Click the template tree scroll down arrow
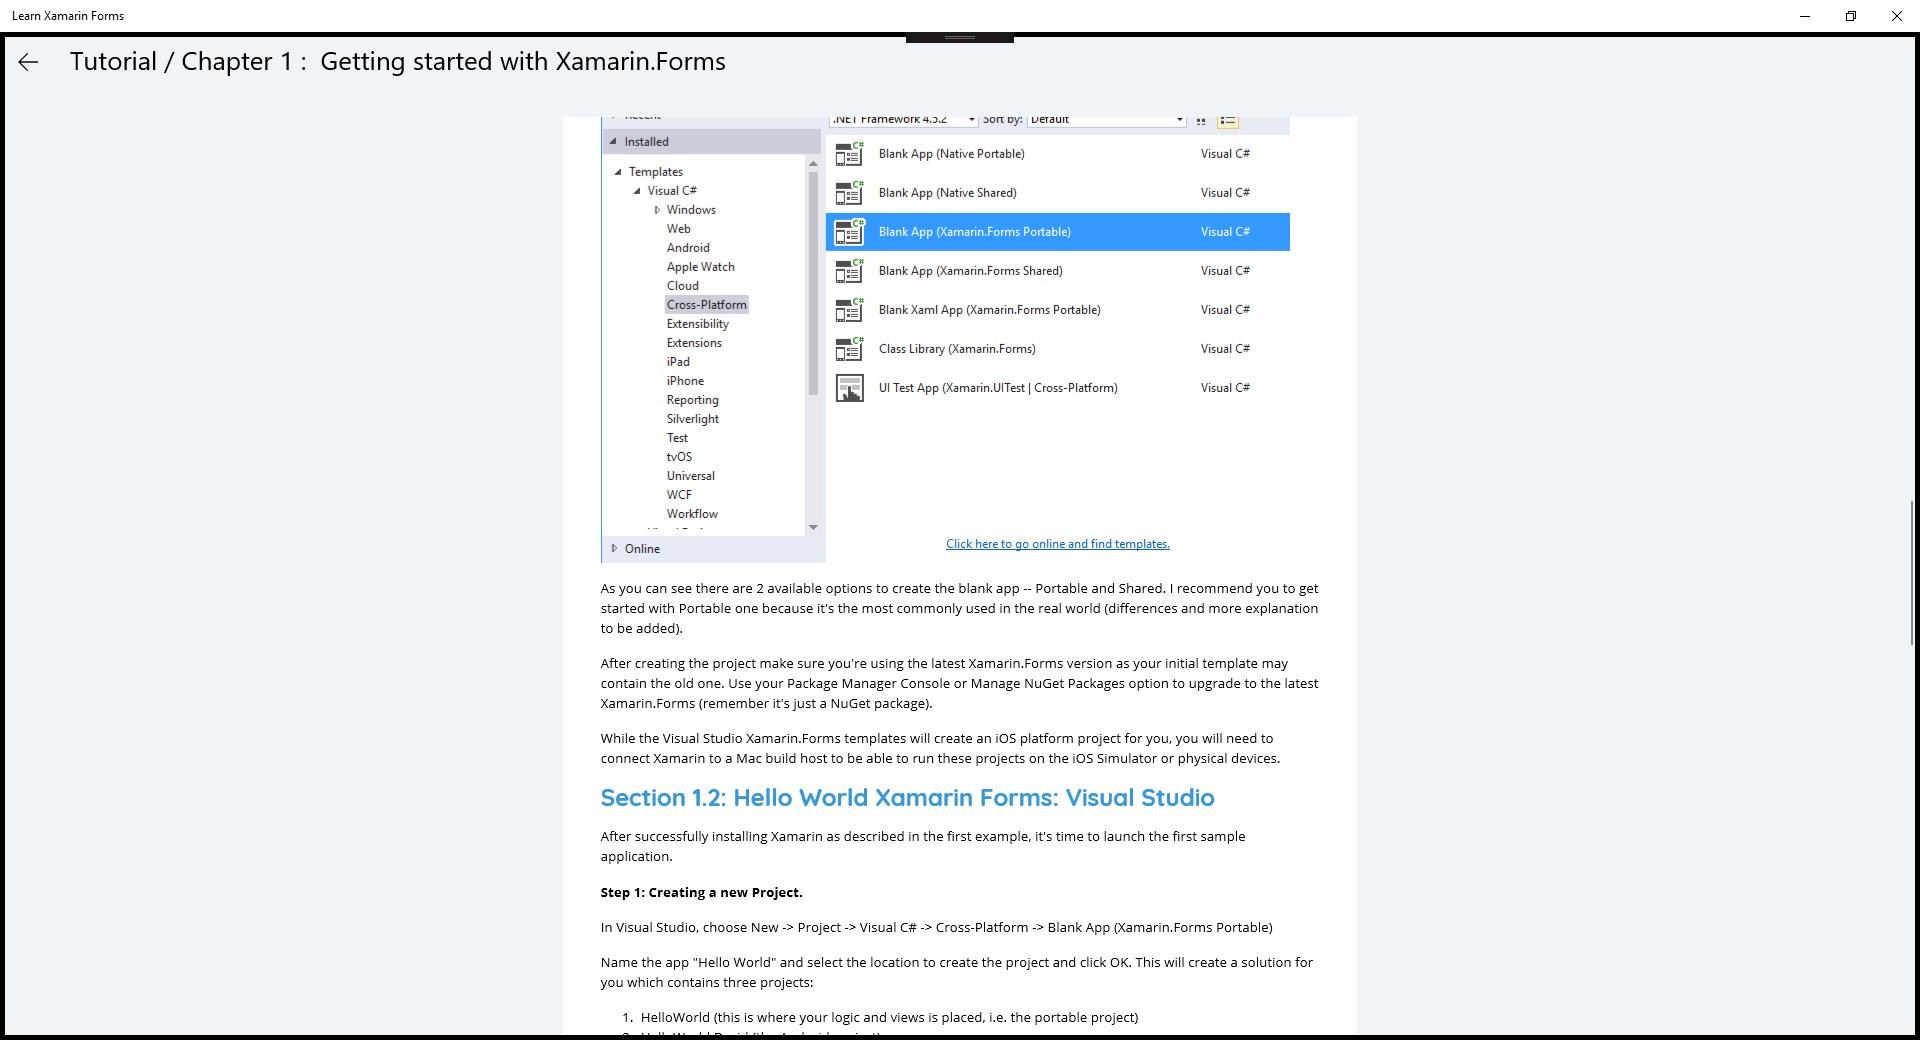 (813, 527)
